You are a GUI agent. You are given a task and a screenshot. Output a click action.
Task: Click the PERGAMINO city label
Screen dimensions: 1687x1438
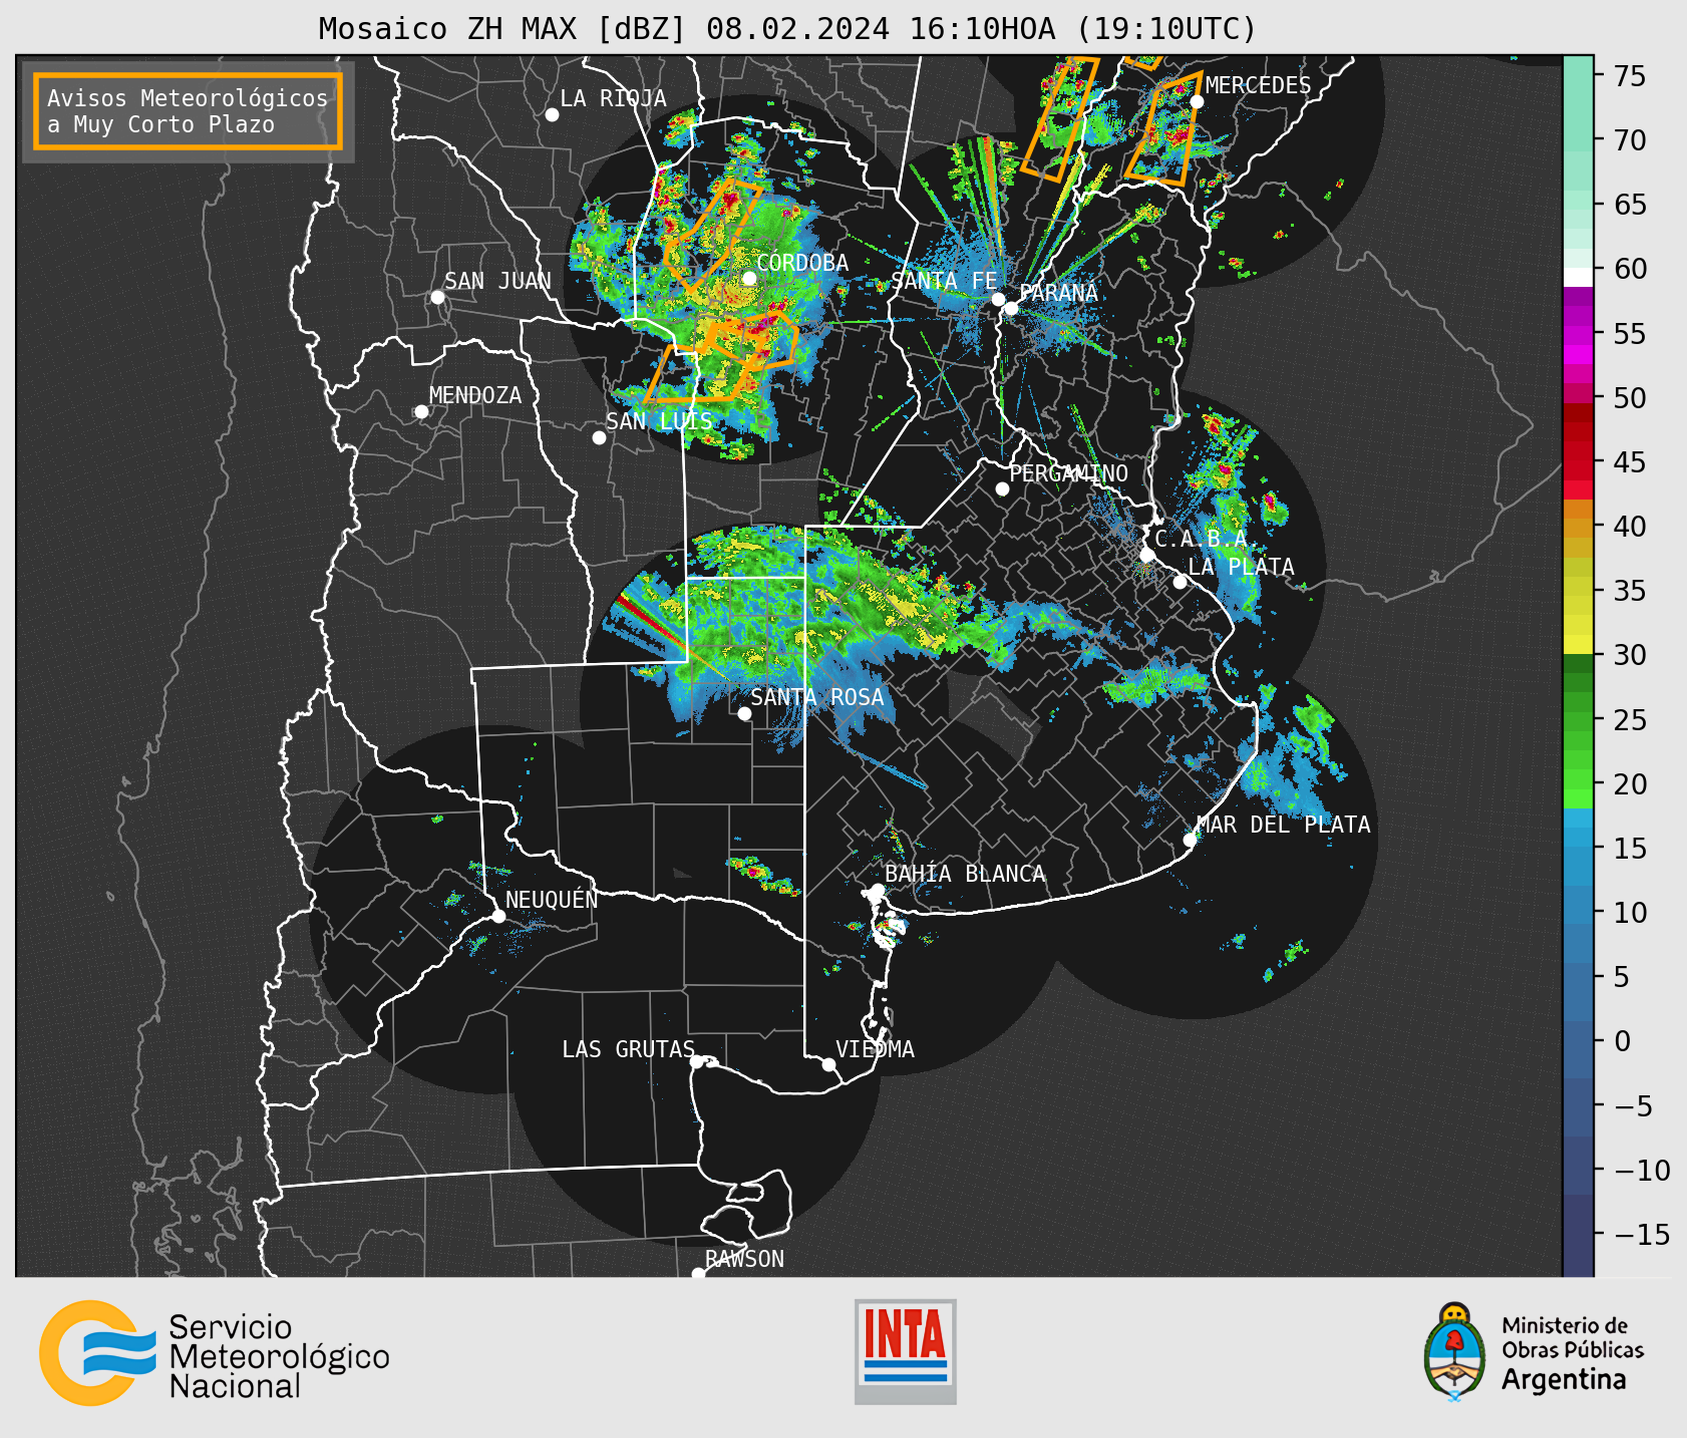click(x=1069, y=474)
